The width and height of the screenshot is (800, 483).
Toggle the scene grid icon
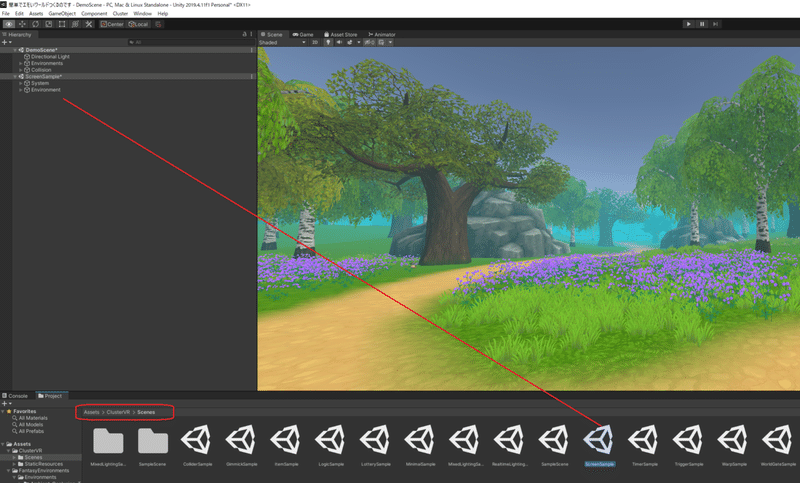[x=381, y=42]
